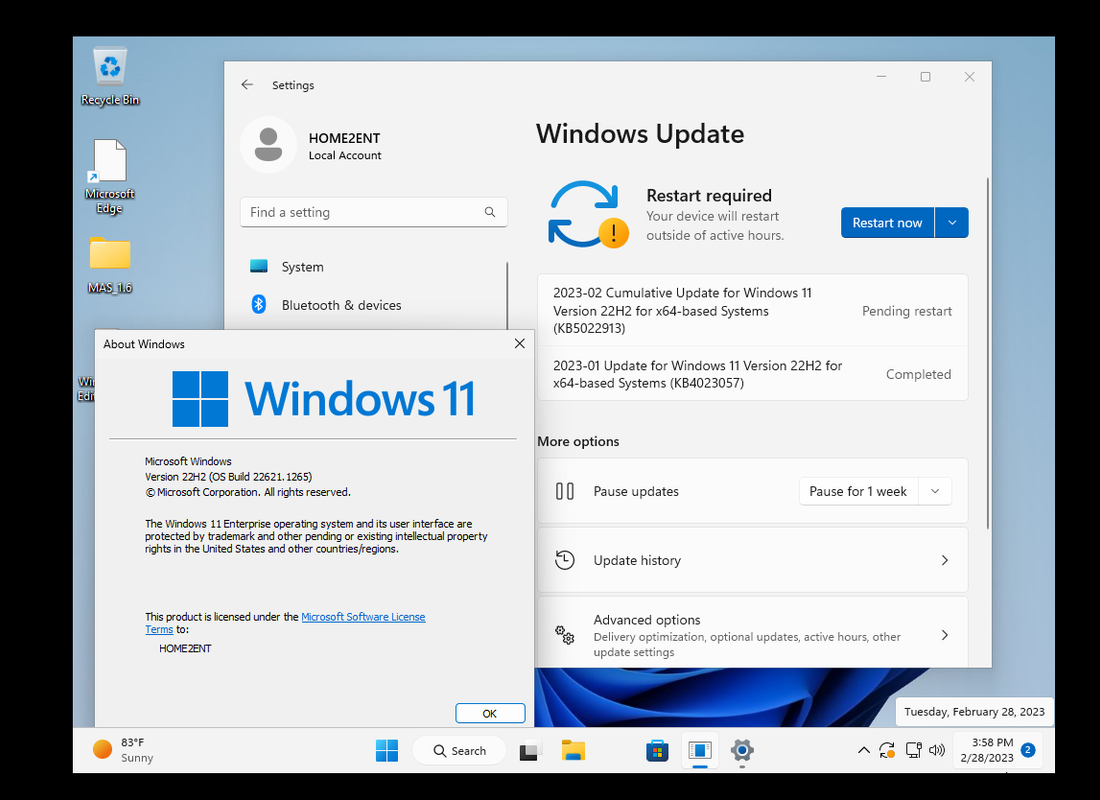Open File Explorer from the taskbar
1100x800 pixels.
573,750
